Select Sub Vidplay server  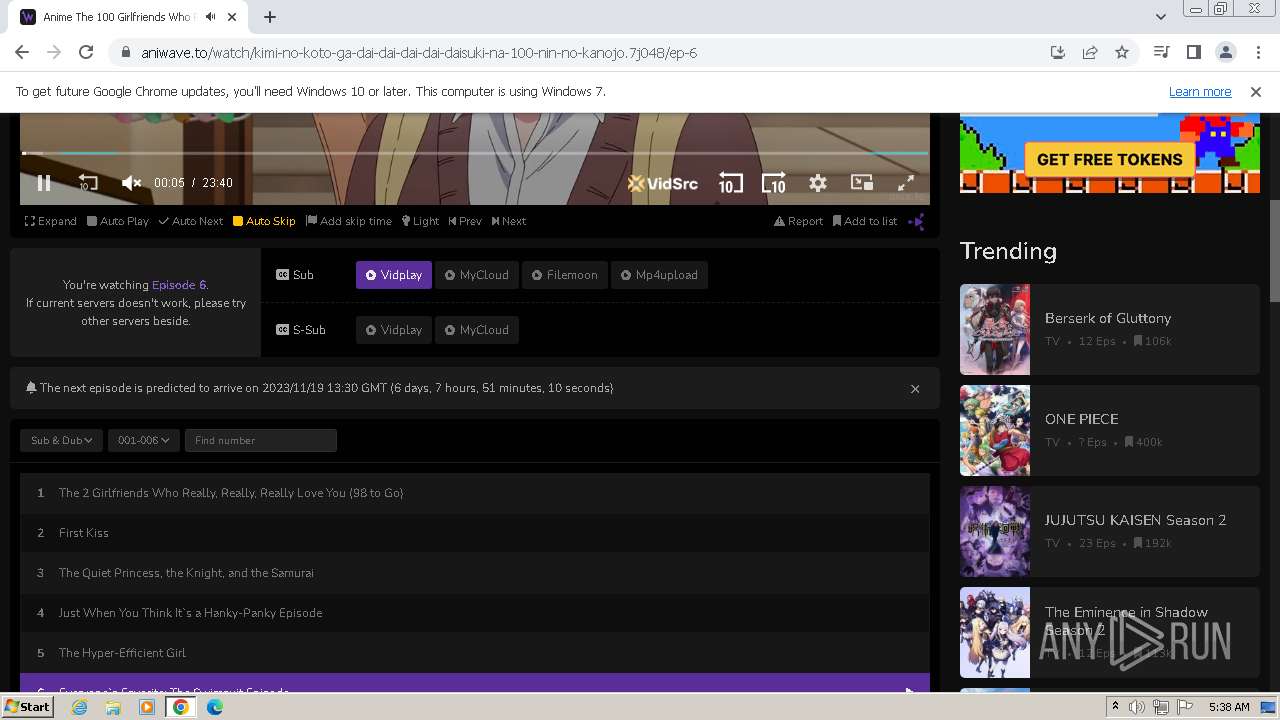[x=394, y=275]
